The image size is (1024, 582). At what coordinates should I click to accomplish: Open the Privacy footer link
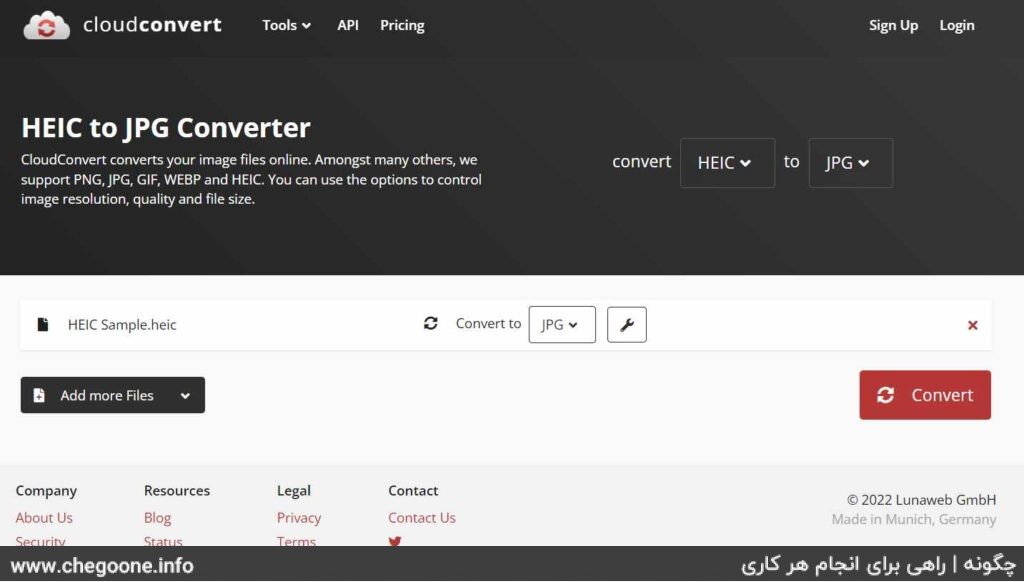299,518
